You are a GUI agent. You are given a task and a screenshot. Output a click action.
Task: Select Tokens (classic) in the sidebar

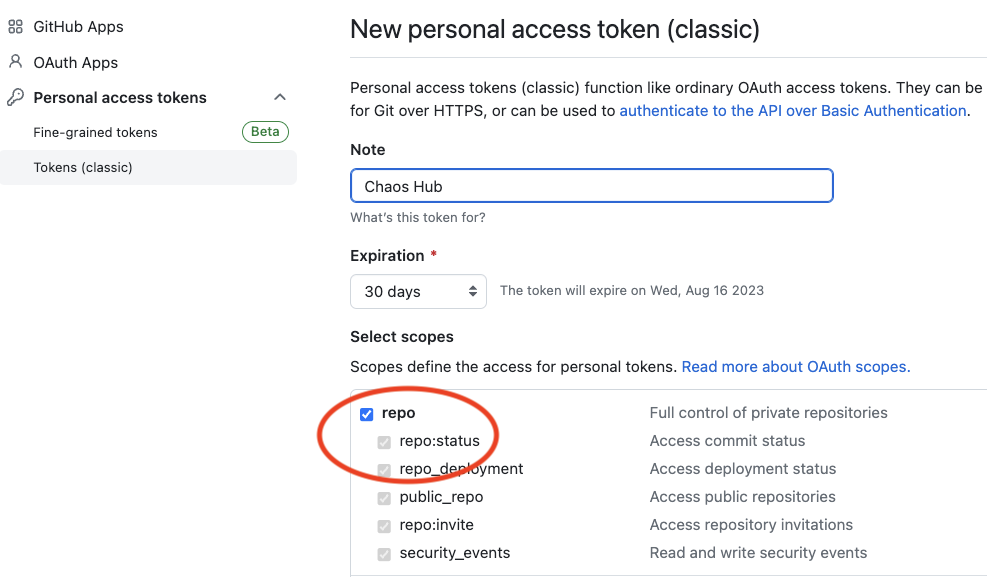83,167
